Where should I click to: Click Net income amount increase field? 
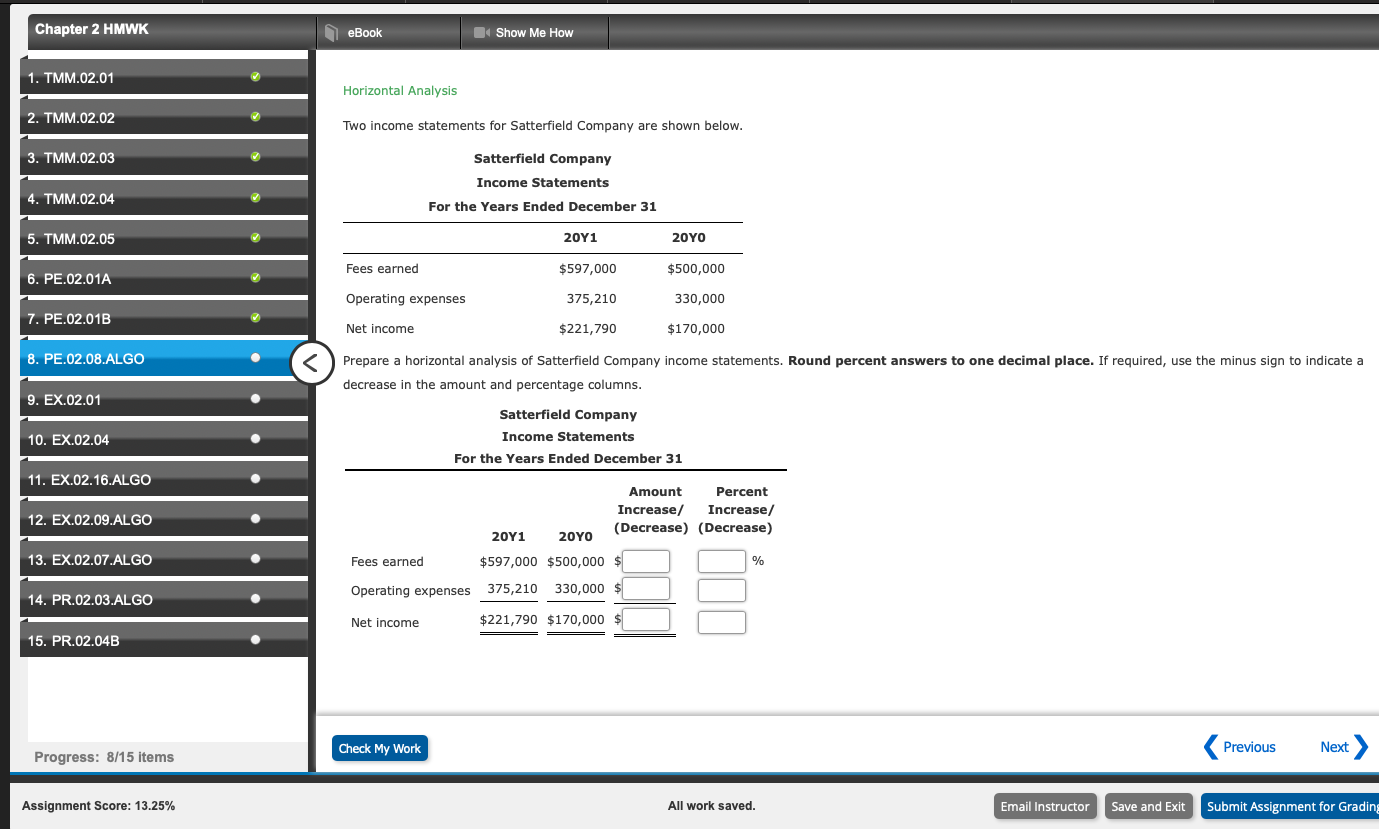pyautogui.click(x=647, y=621)
